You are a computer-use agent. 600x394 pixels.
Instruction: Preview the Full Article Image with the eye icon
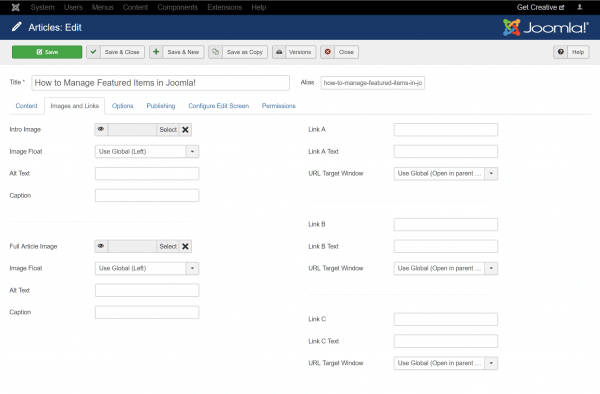pos(101,246)
